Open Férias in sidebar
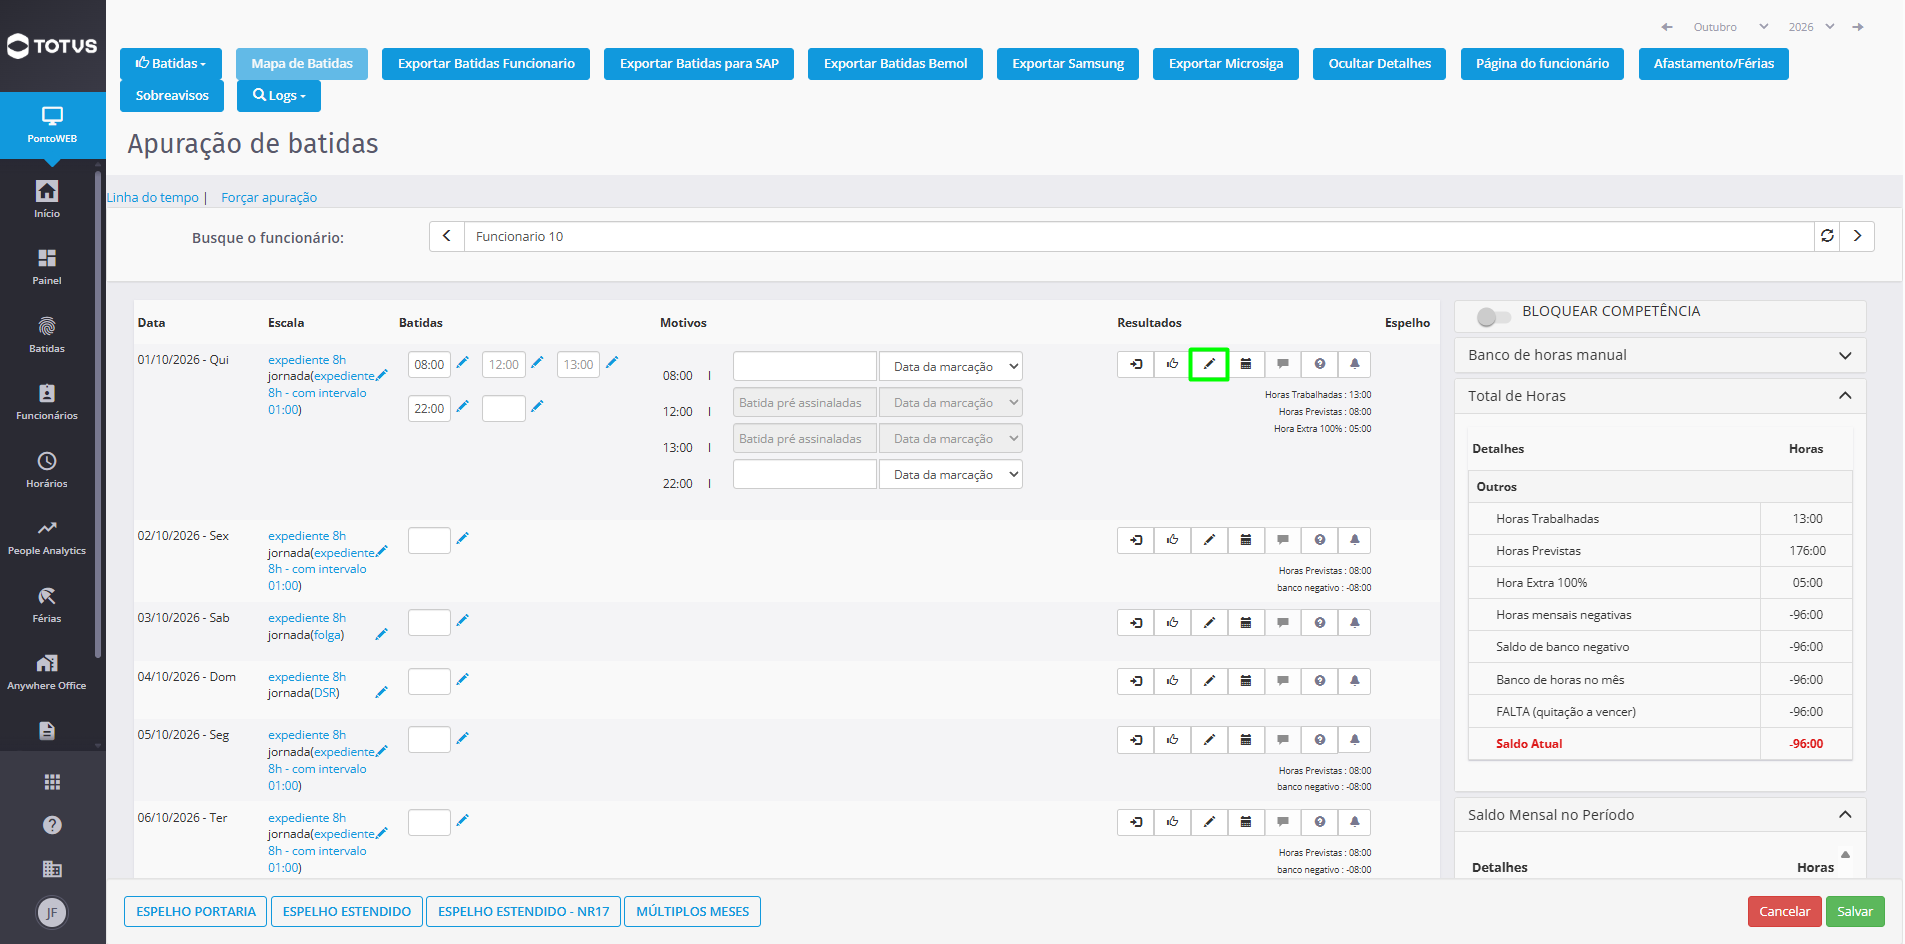 click(x=47, y=605)
